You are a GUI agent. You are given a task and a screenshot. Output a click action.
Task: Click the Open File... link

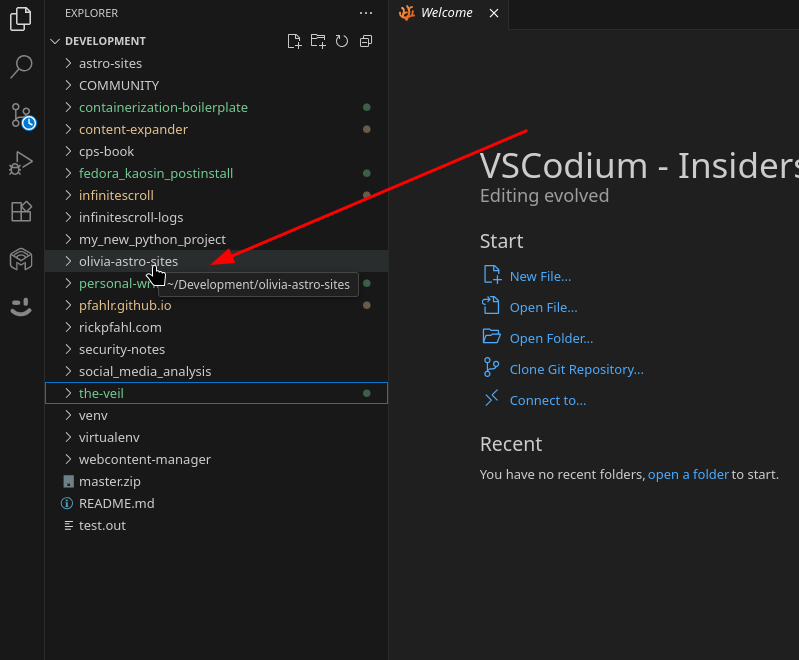point(543,308)
